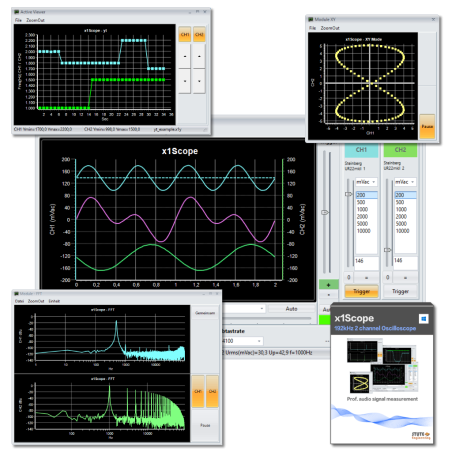Toggle the orange CH1 Trigger button
452x452 pixels.
(x=361, y=291)
